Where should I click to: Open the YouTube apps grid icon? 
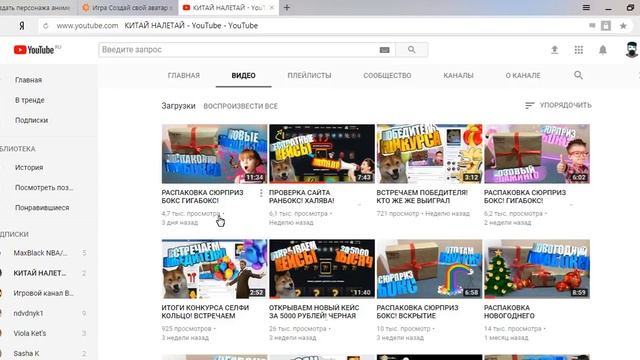(578, 50)
